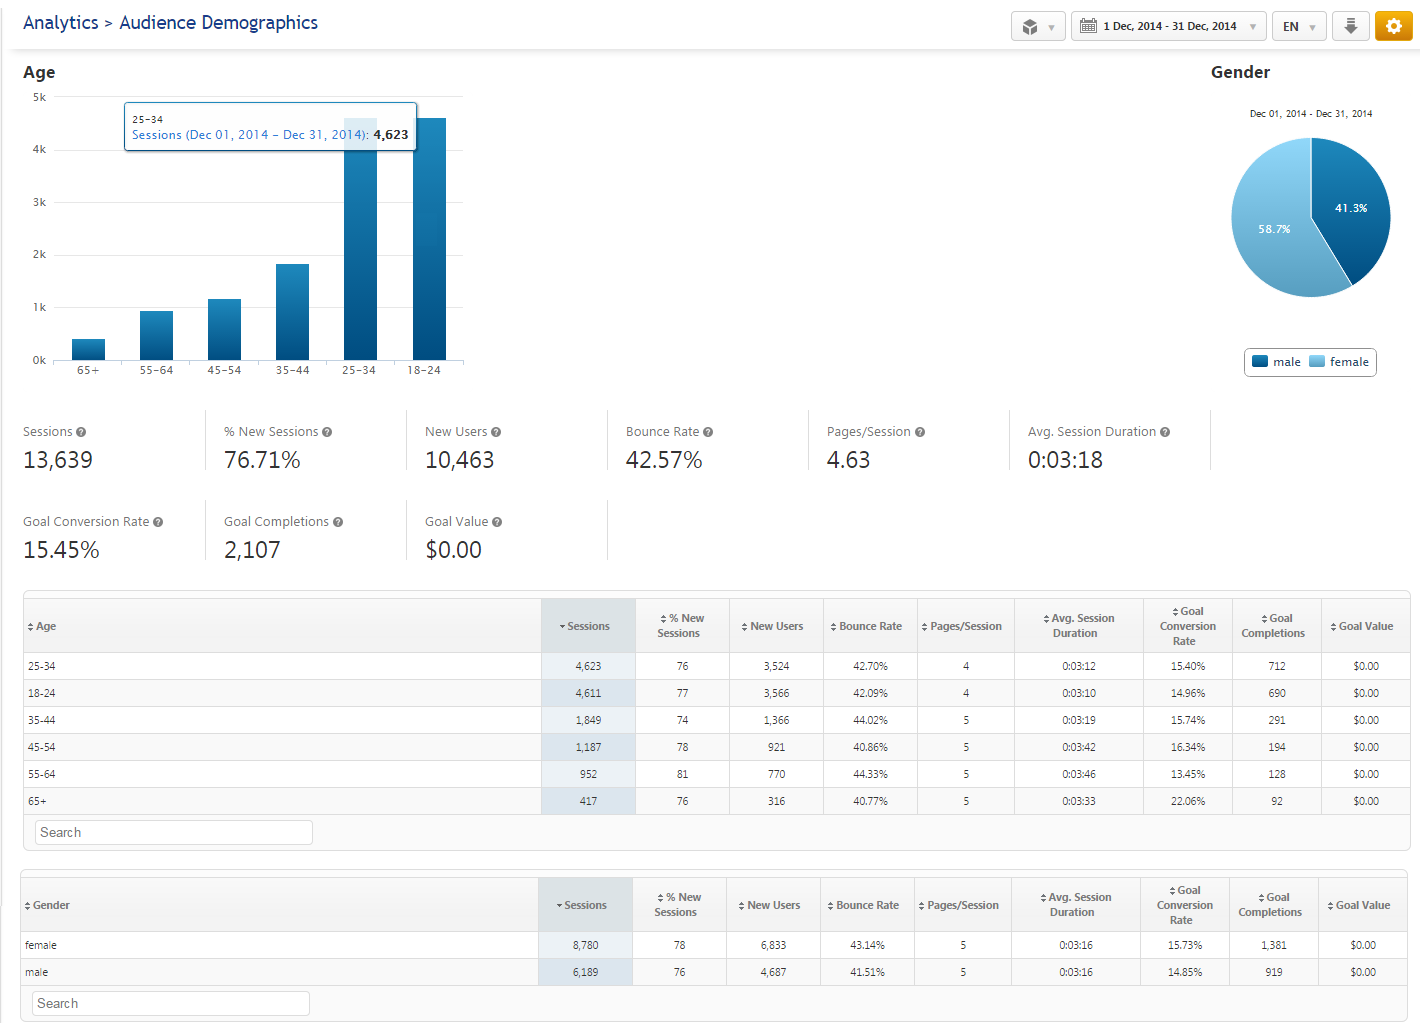1420x1029 pixels.
Task: Sort Age table by Bounce Rate
Action: (869, 627)
